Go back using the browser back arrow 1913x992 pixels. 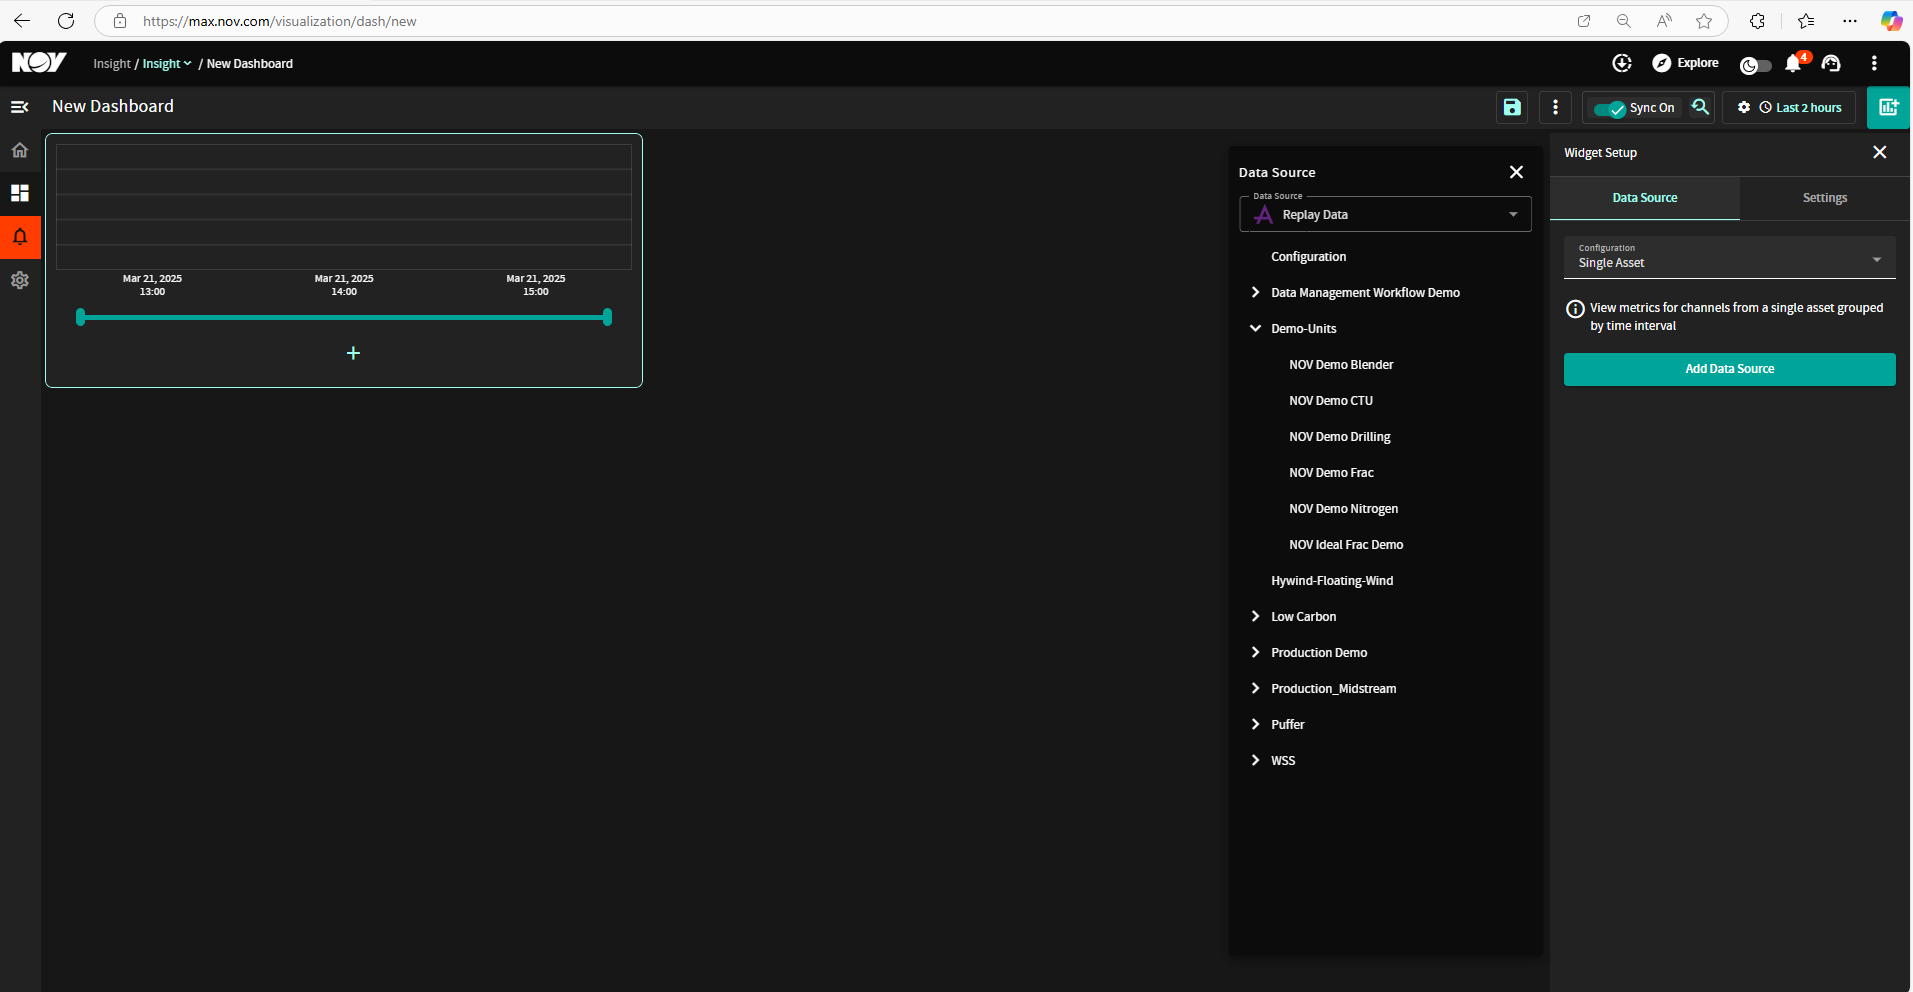(22, 21)
